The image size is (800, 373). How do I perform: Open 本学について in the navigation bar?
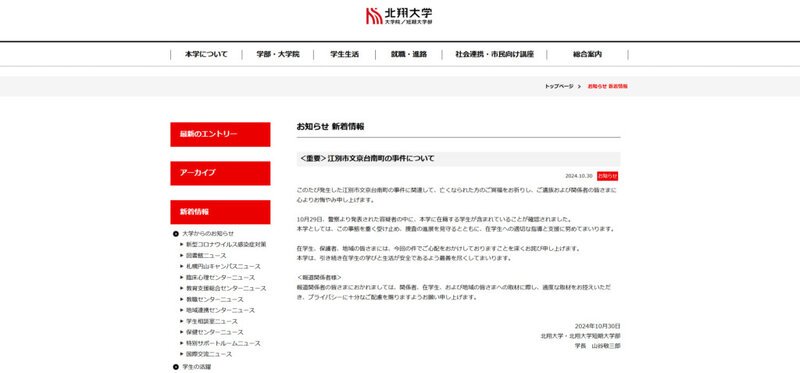coord(206,55)
